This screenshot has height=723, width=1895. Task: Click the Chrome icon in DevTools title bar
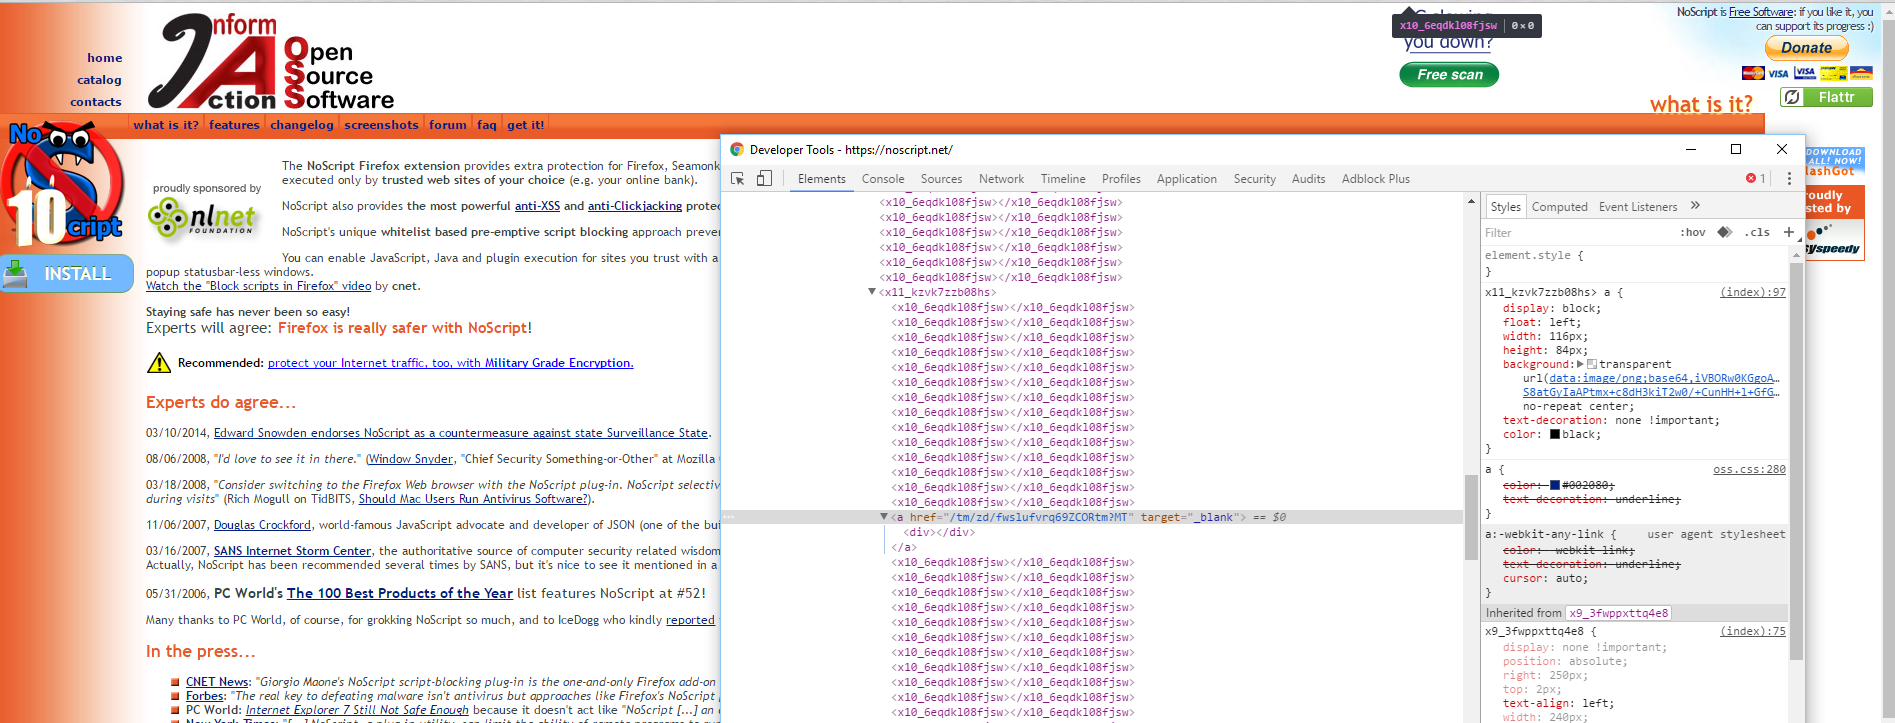point(737,149)
